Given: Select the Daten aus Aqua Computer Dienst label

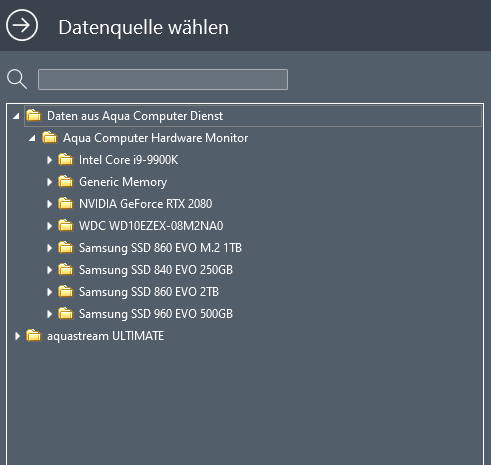Looking at the screenshot, I should pos(135,116).
